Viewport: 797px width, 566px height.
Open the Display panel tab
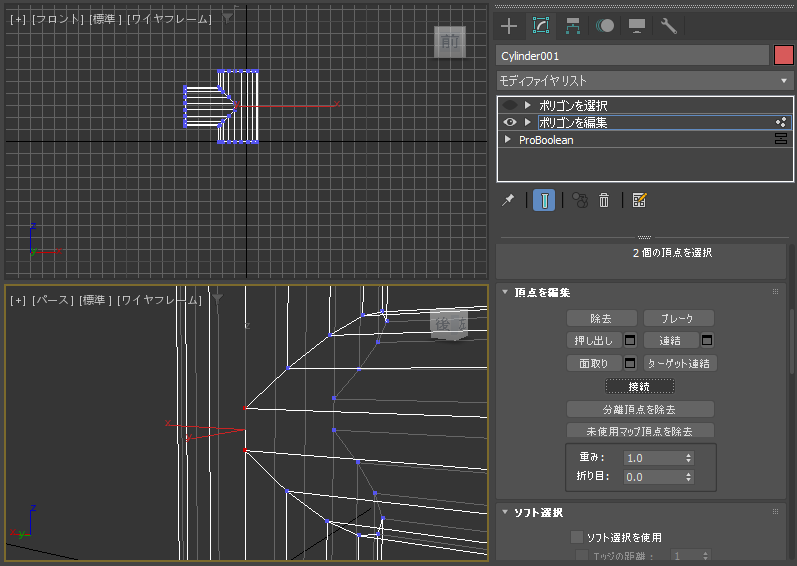(637, 25)
